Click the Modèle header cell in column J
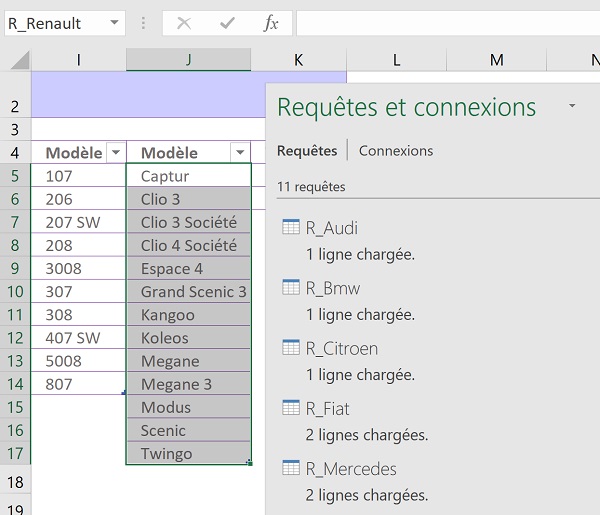Viewport: 600px width, 515px height. [x=189, y=152]
